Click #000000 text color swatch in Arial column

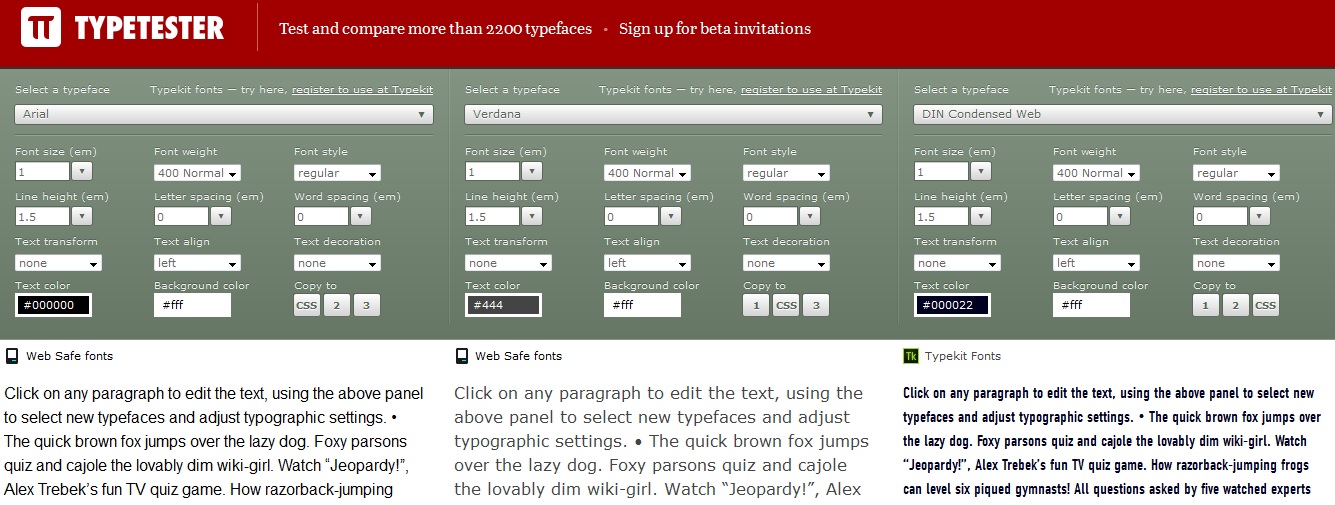[53, 305]
